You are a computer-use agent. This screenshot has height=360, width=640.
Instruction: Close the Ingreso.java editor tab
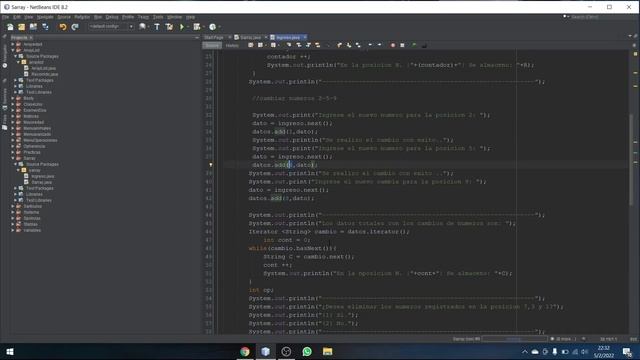coord(304,37)
